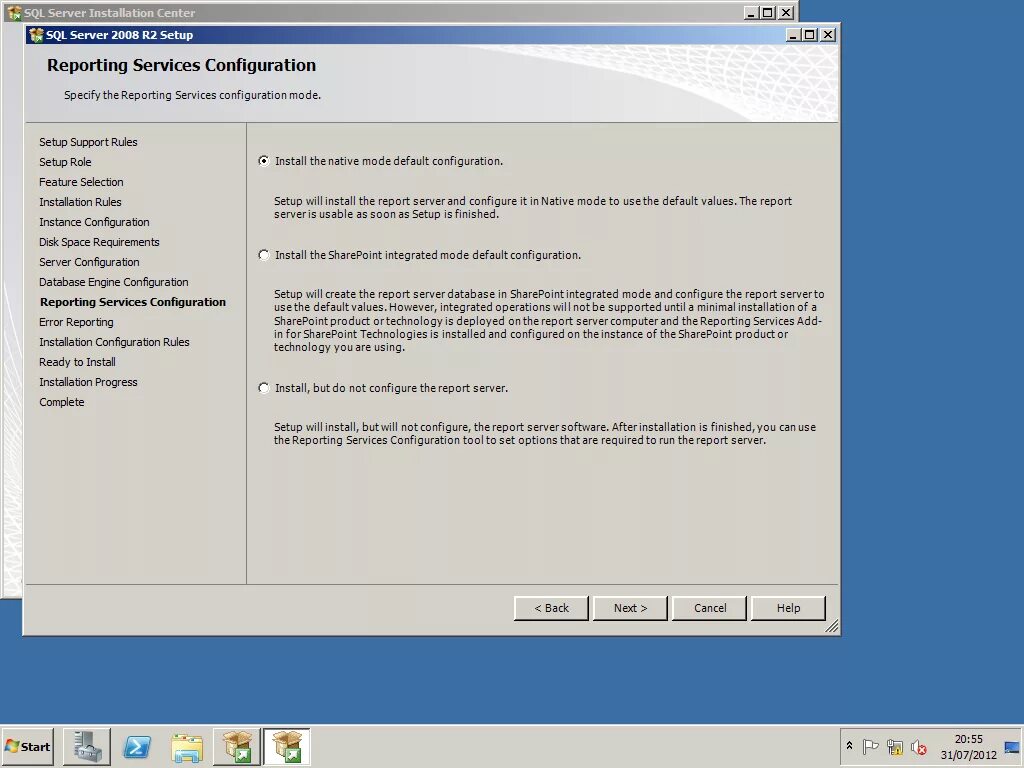
Task: Switch to SQL Server 2008 R2 Setup taskbar item
Action: (287, 746)
